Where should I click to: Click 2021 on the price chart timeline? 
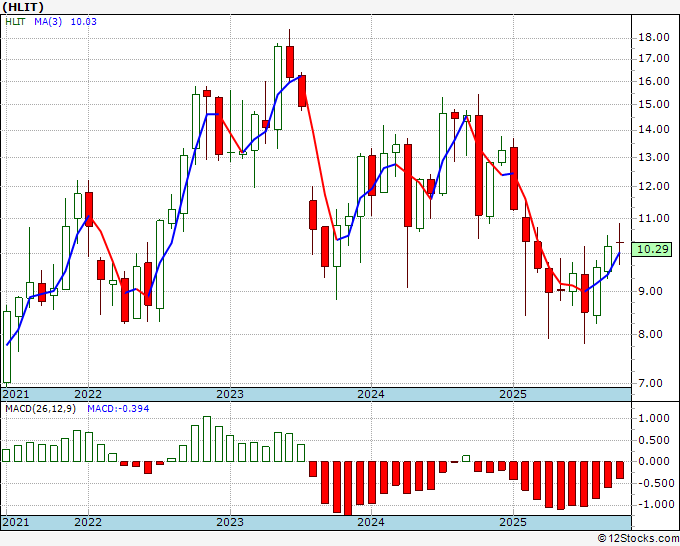click(x=16, y=394)
